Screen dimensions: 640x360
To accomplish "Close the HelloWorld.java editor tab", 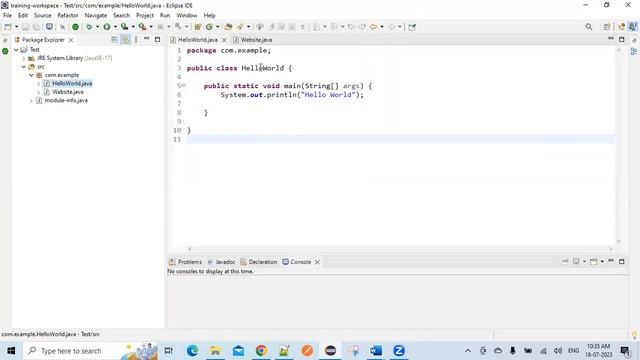I will 224,40.
